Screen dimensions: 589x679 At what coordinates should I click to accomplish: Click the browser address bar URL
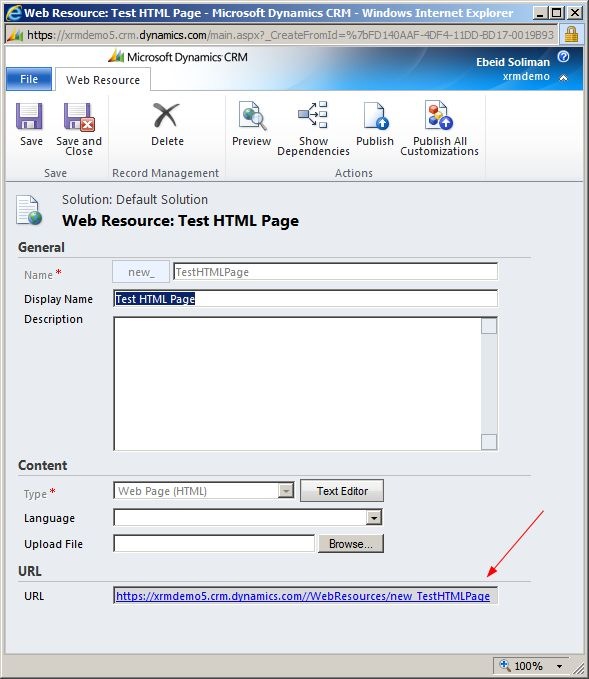(x=290, y=35)
